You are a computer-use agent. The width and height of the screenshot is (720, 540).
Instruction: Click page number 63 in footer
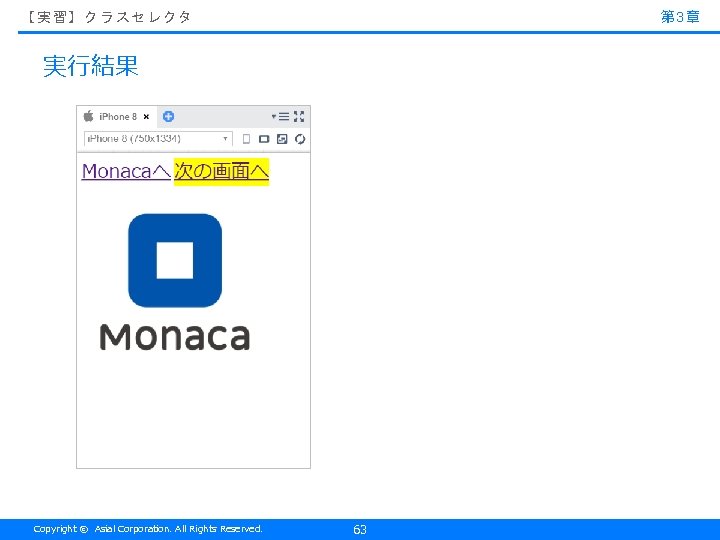[x=360, y=529]
